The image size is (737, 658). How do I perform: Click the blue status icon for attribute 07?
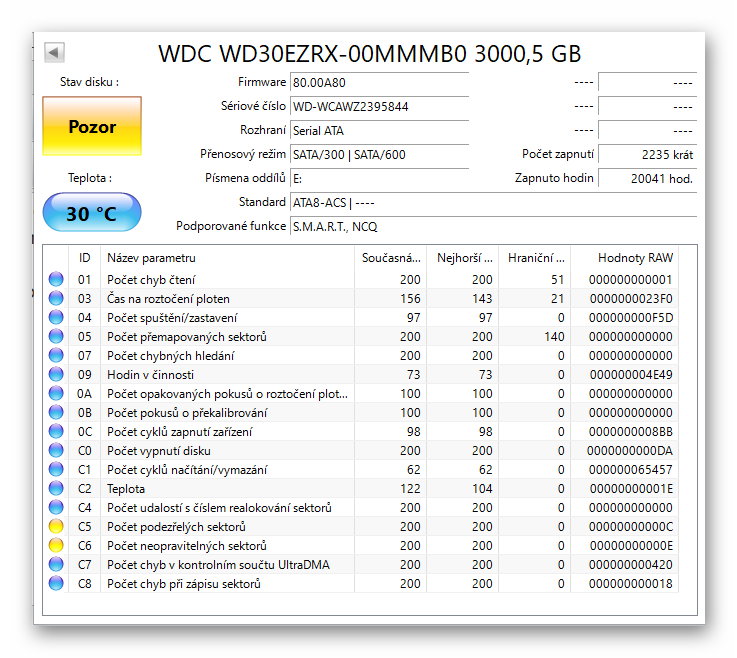point(56,355)
